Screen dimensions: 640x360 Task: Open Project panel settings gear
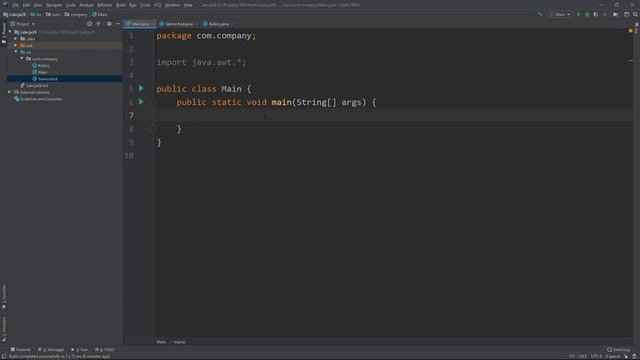[109, 24]
